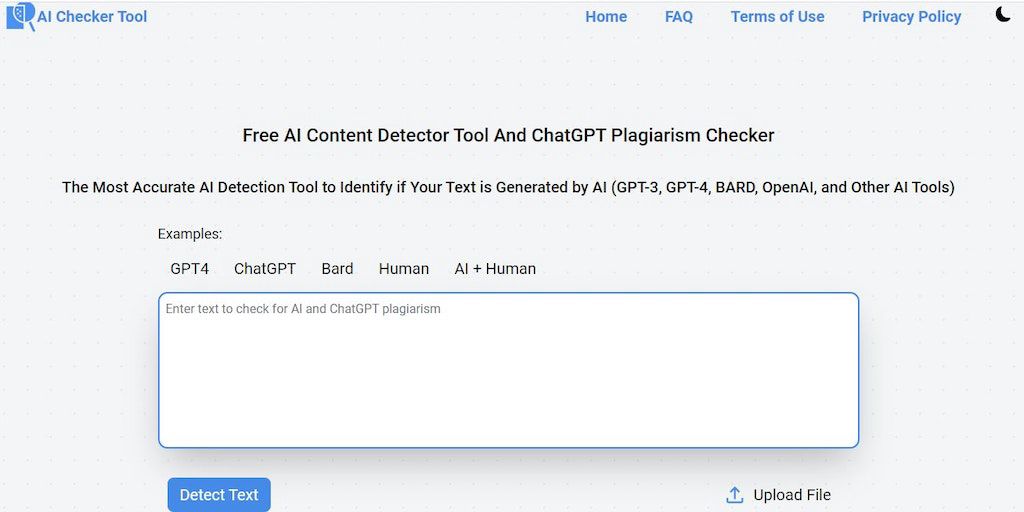
Task: Open the FAQ page
Action: click(x=679, y=17)
